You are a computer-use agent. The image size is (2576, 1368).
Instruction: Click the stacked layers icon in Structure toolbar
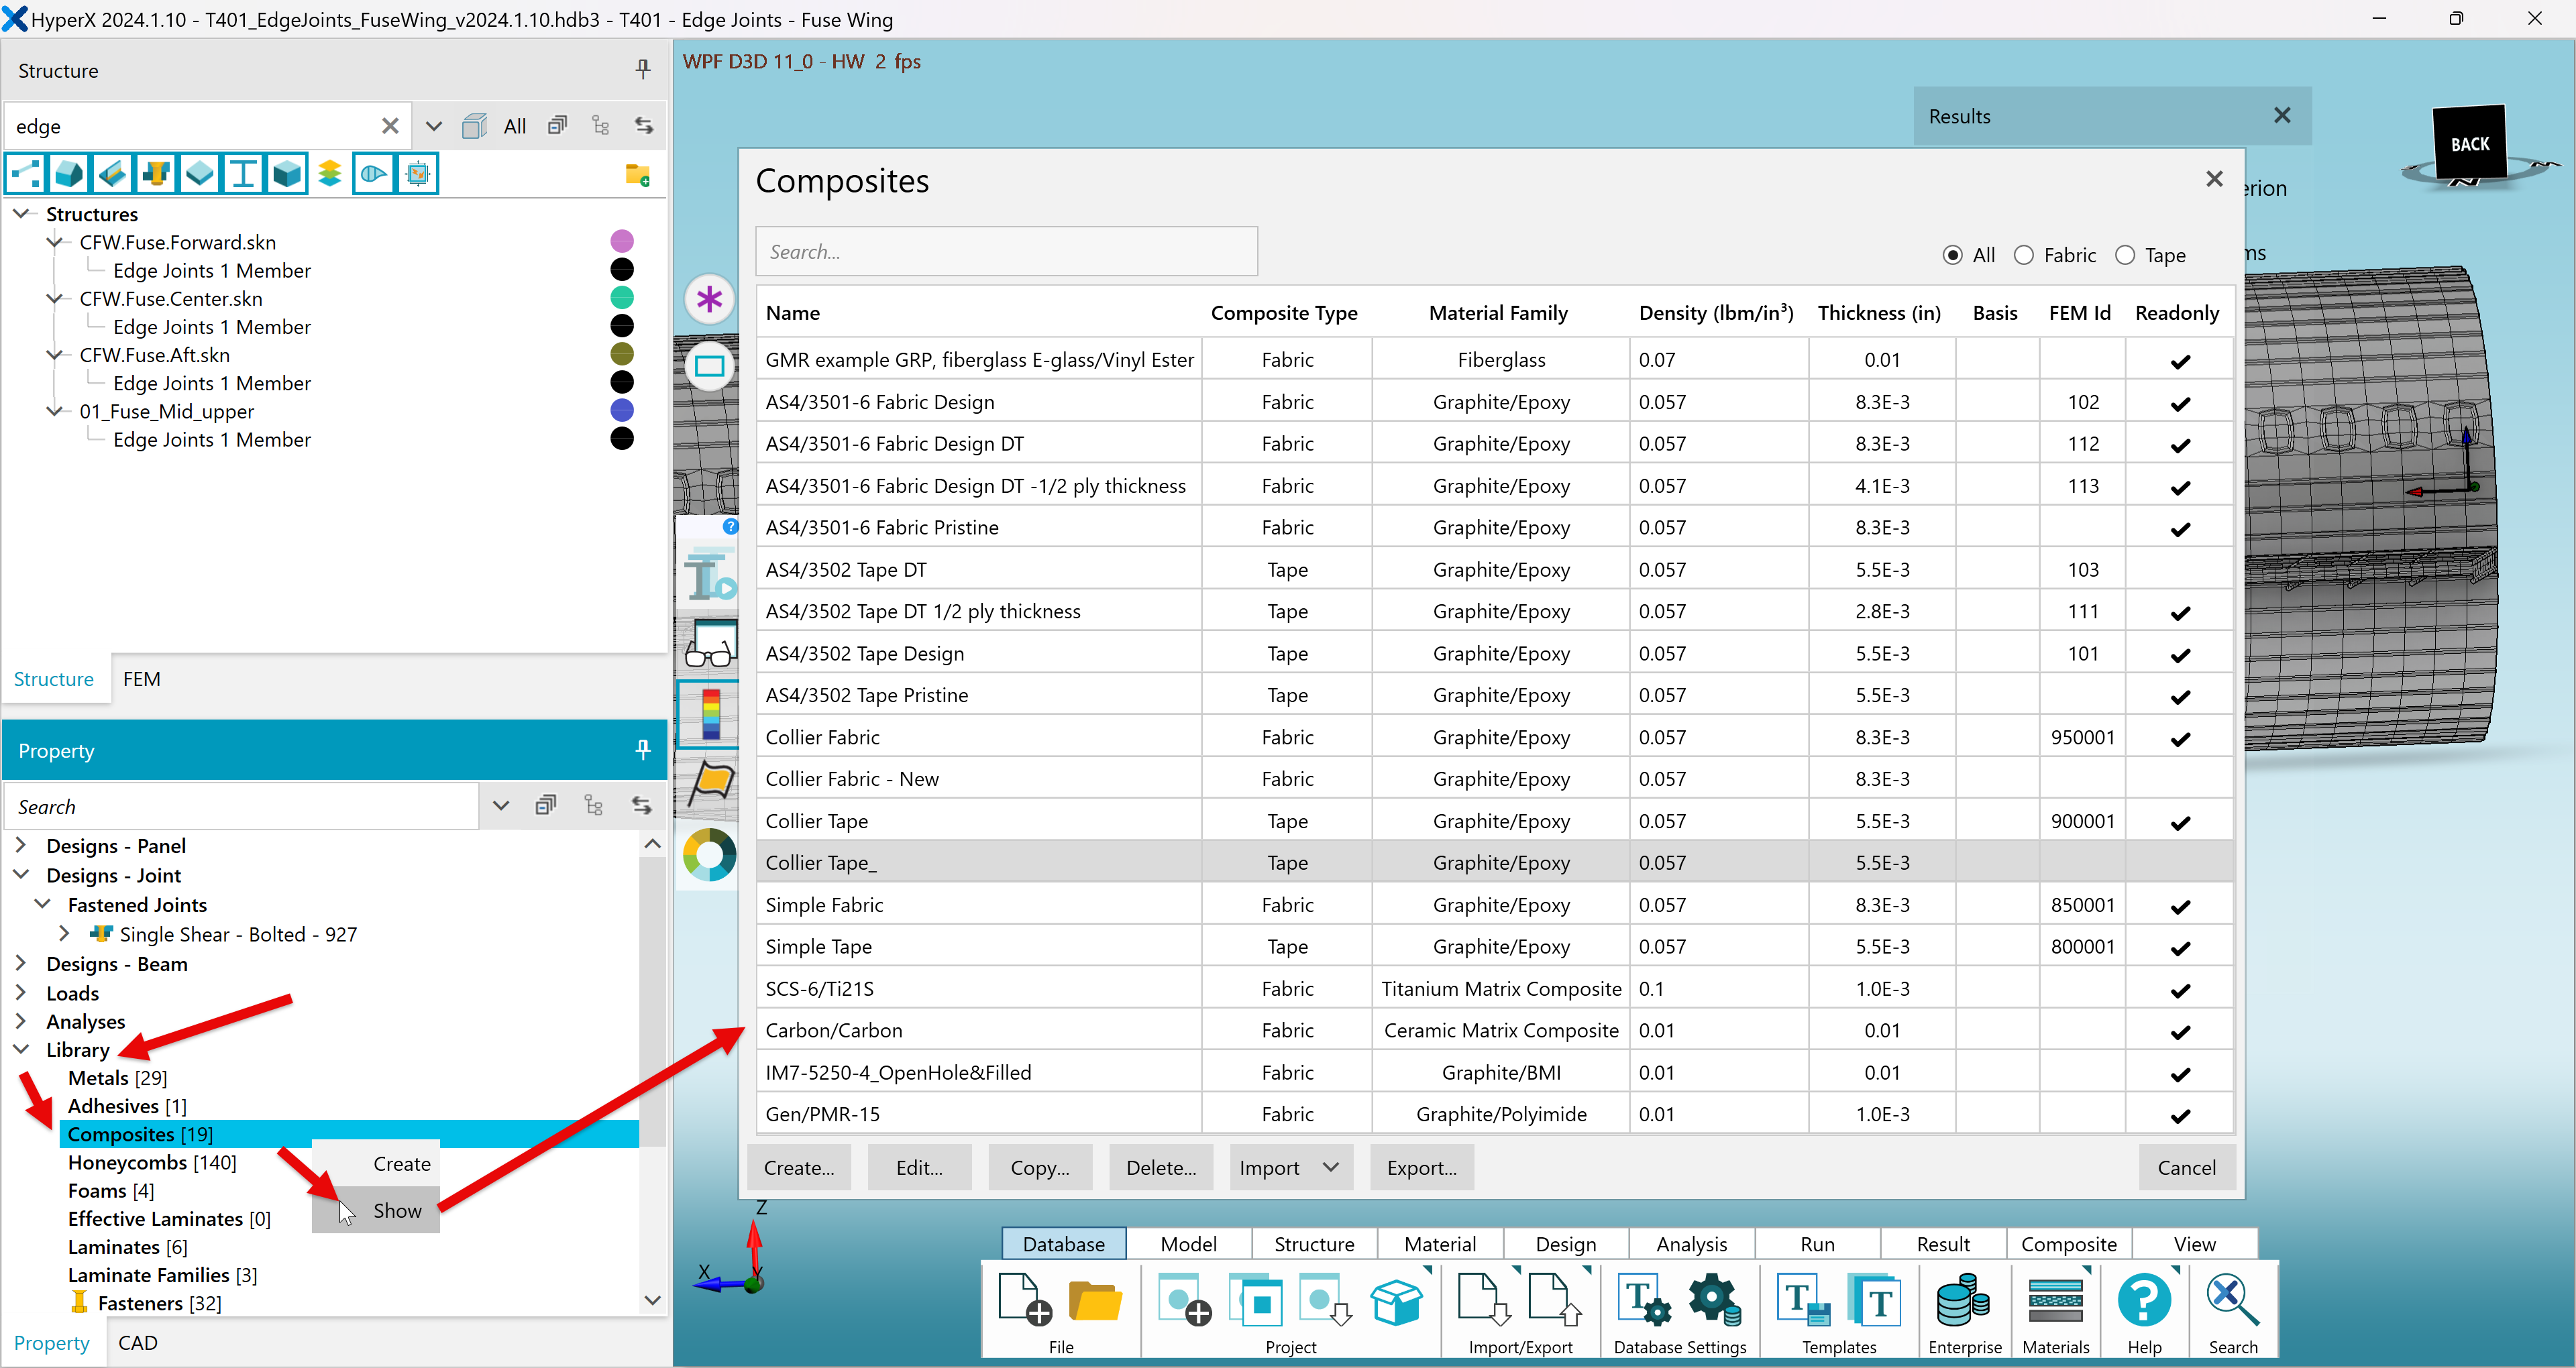coord(330,173)
